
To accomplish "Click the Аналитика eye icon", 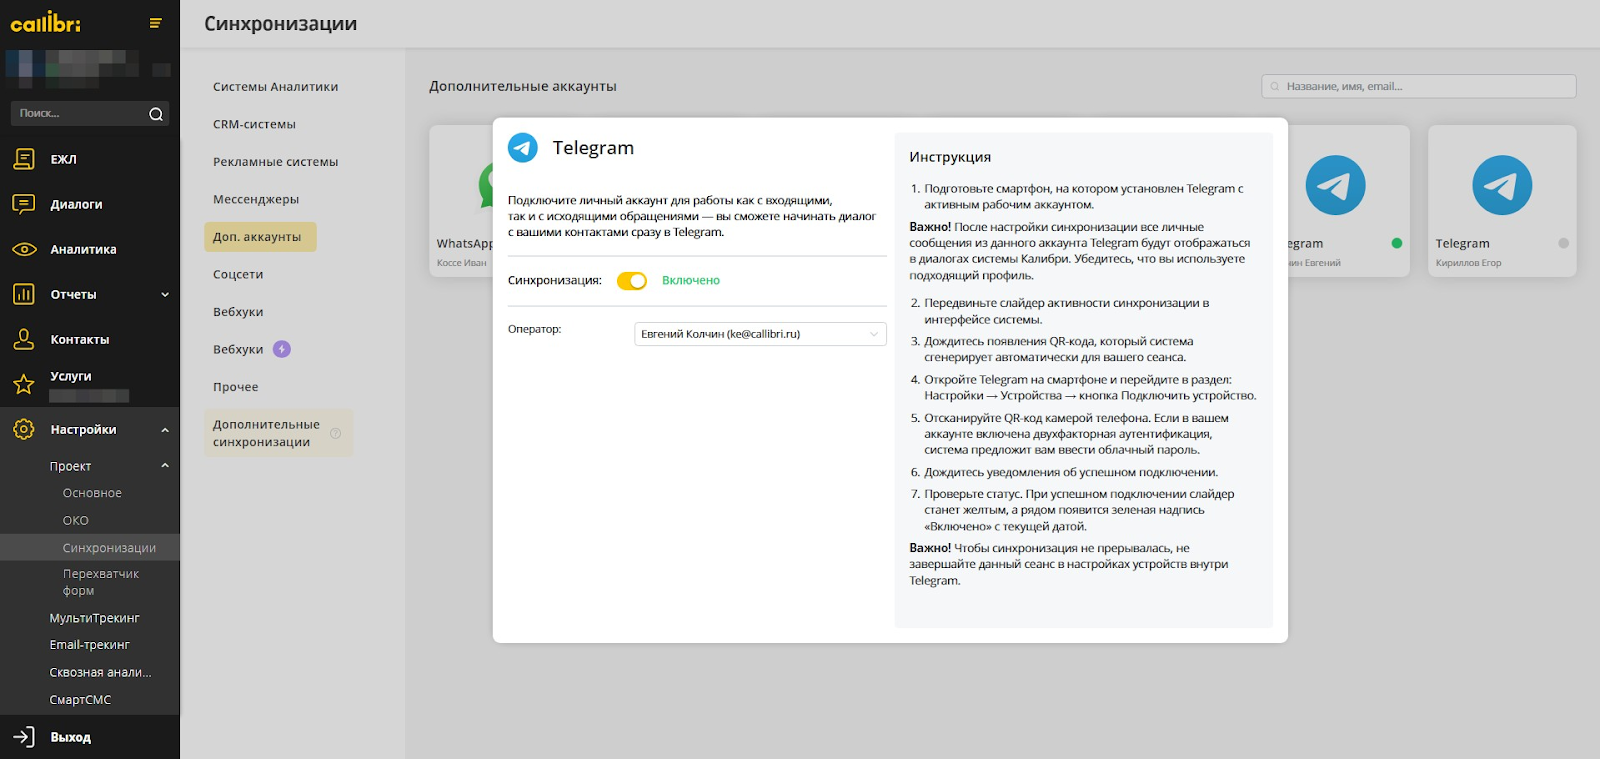I will click(x=24, y=249).
